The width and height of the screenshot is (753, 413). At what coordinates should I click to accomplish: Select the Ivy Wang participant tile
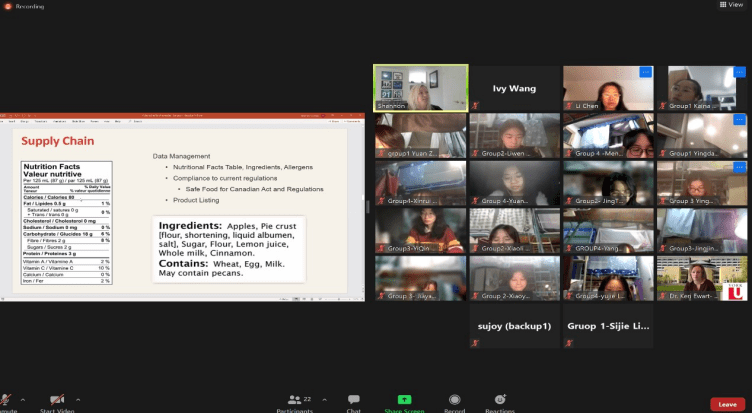point(514,88)
